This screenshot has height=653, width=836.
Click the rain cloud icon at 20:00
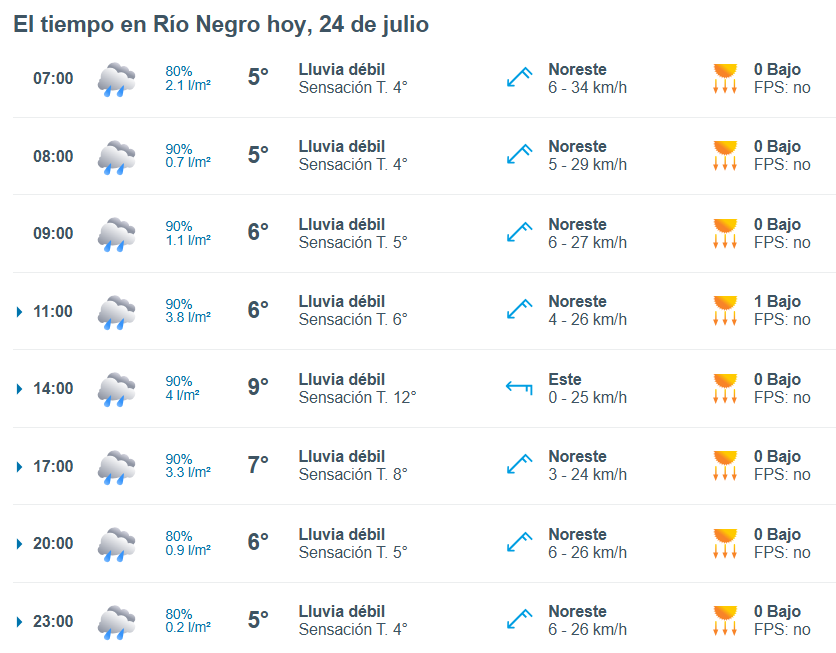[x=116, y=544]
